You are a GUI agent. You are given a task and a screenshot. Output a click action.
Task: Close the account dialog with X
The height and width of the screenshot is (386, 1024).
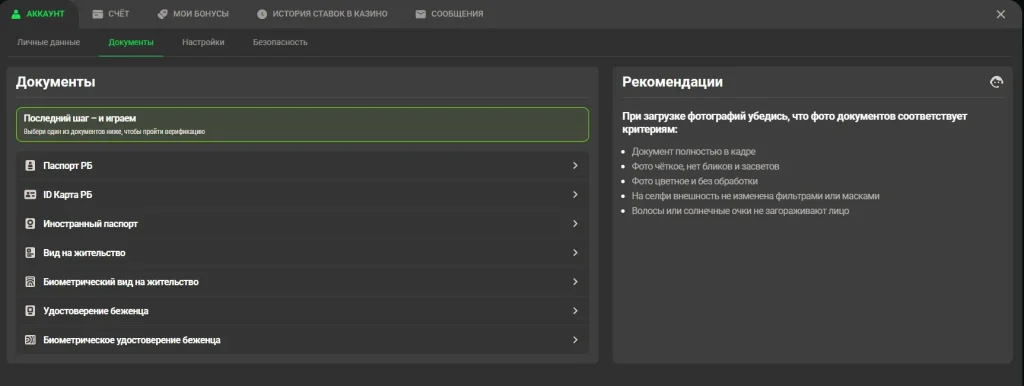(1000, 14)
